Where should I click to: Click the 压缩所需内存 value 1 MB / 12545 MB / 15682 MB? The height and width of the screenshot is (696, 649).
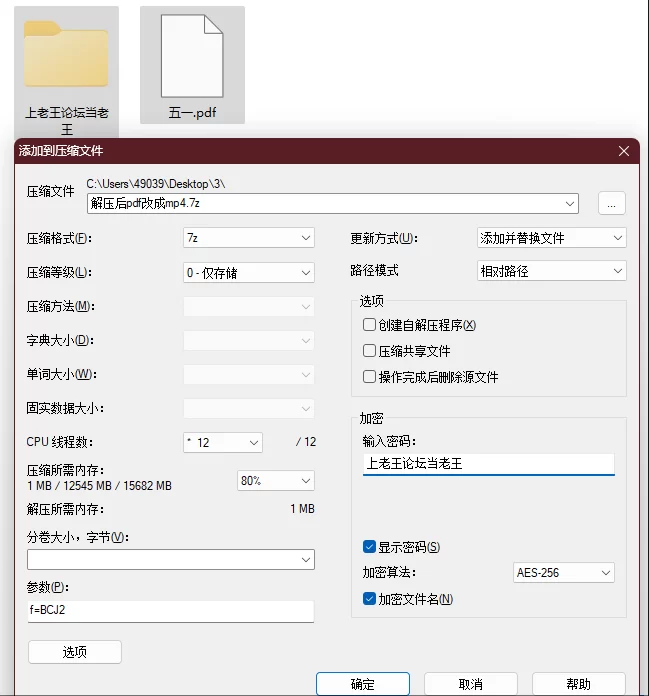tap(99, 486)
